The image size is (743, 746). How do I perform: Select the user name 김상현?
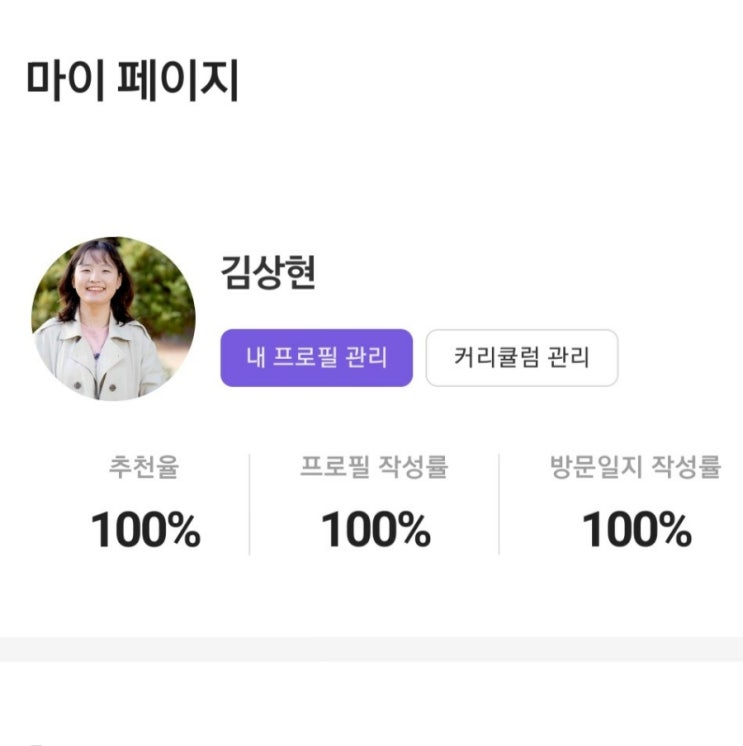tap(268, 272)
